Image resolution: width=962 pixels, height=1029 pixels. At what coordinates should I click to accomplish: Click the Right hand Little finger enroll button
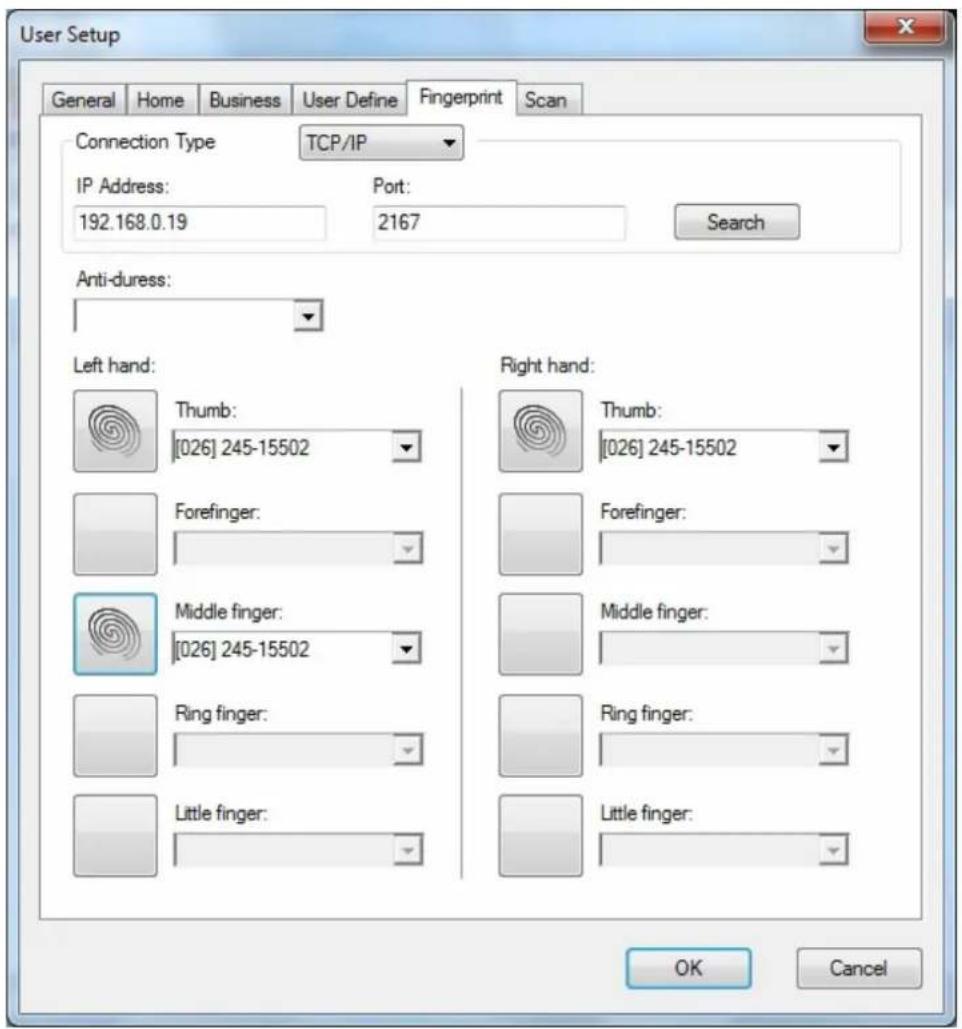(541, 835)
